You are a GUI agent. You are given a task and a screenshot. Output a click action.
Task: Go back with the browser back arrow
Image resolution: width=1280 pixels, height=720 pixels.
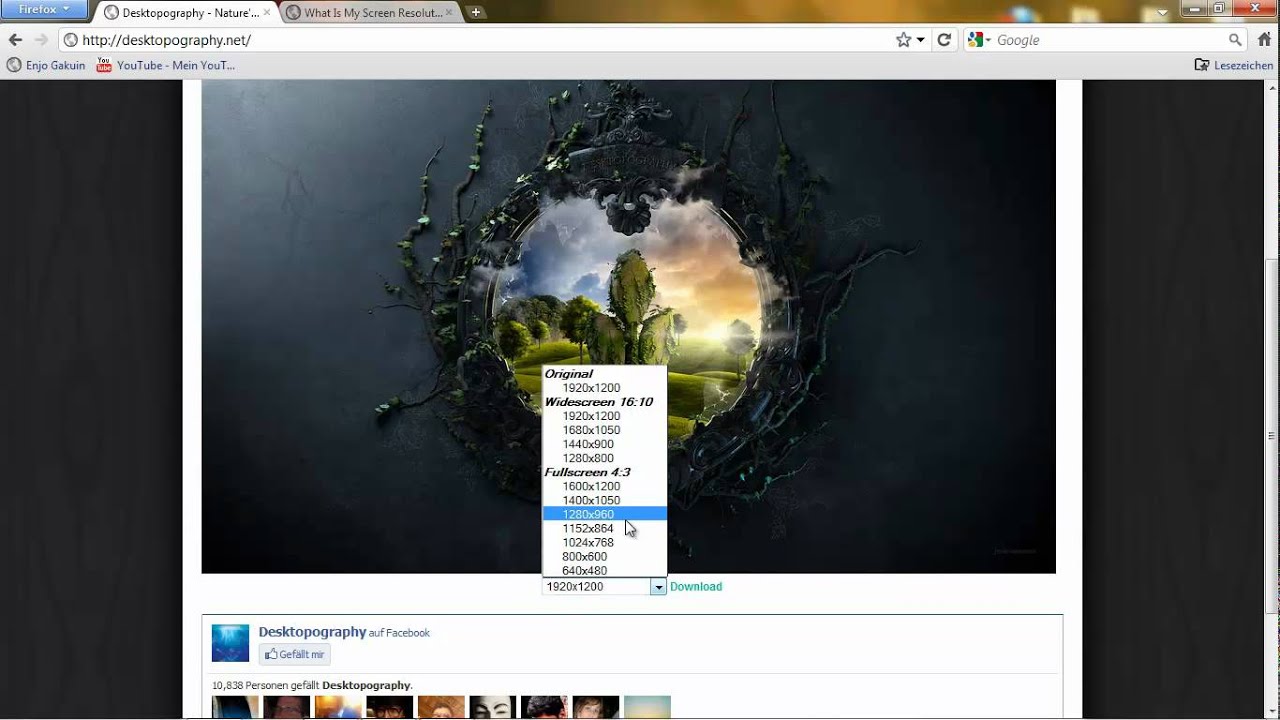click(15, 40)
